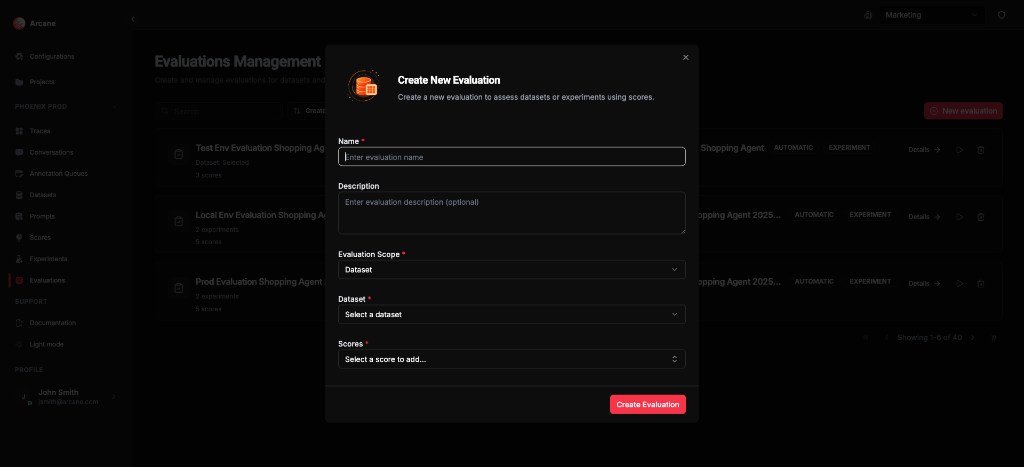1024x467 pixels.
Task: Open the sort control beside Search
Action: pos(307,111)
